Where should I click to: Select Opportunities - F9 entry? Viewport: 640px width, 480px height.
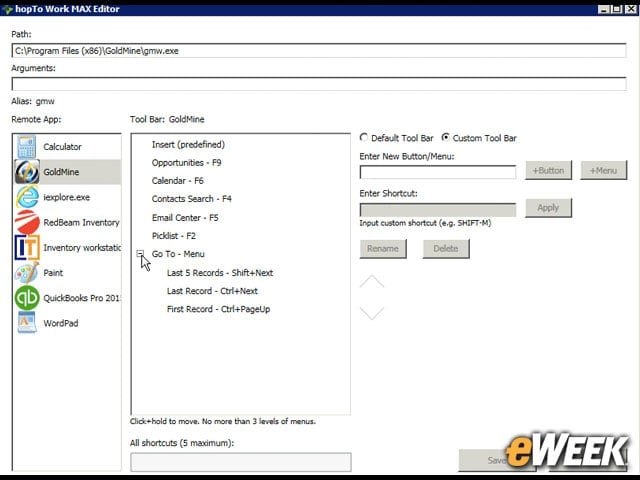pyautogui.click(x=187, y=162)
